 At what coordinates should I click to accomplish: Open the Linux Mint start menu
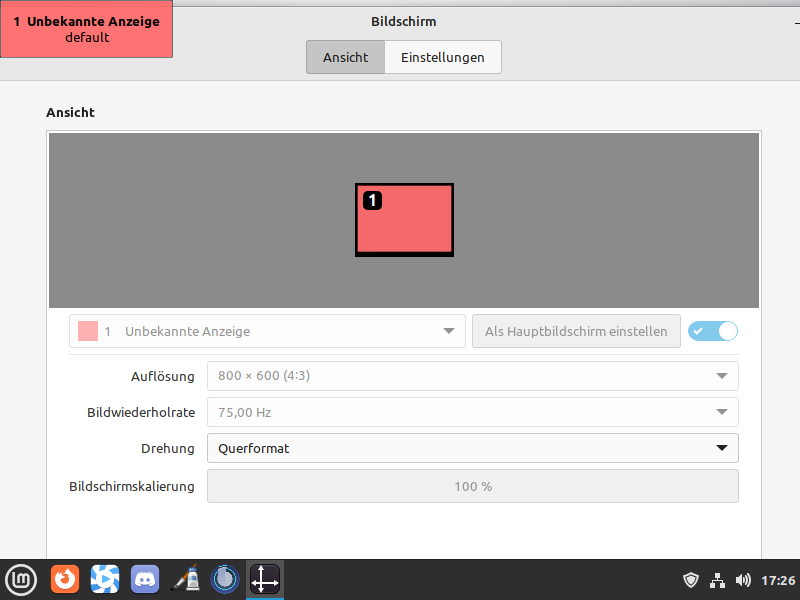[x=21, y=580]
